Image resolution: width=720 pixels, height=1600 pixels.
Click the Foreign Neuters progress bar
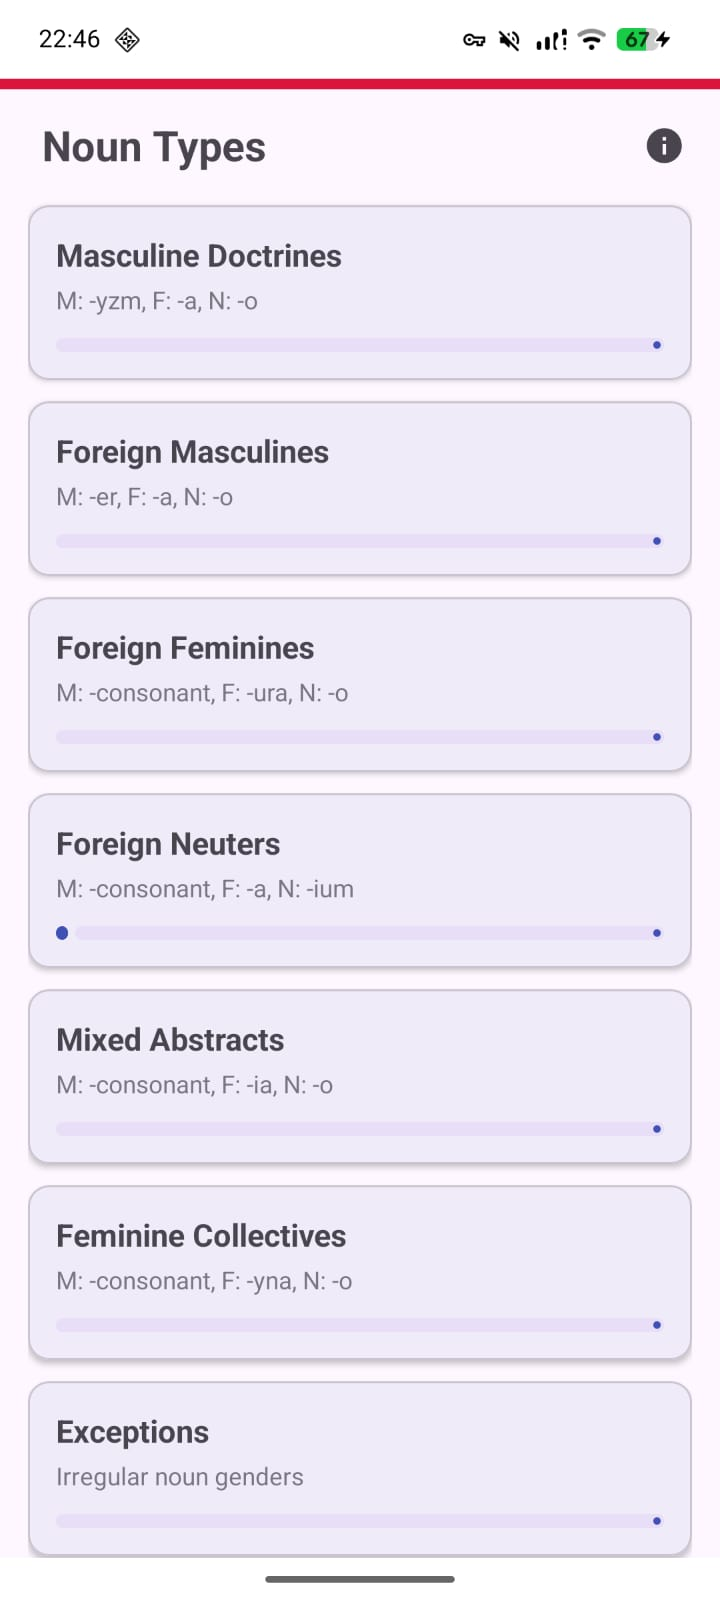click(x=360, y=933)
